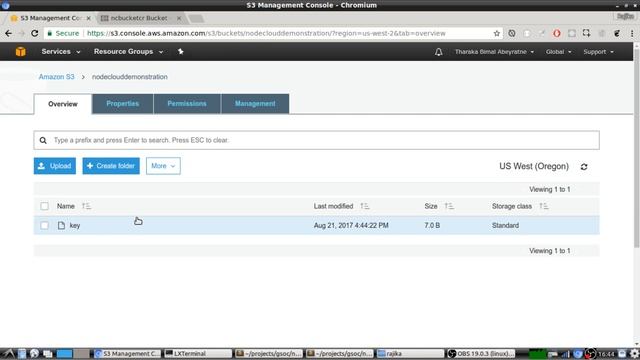Reload the page with the browser reload icon
The width and height of the screenshot is (640, 360).
tap(35, 33)
